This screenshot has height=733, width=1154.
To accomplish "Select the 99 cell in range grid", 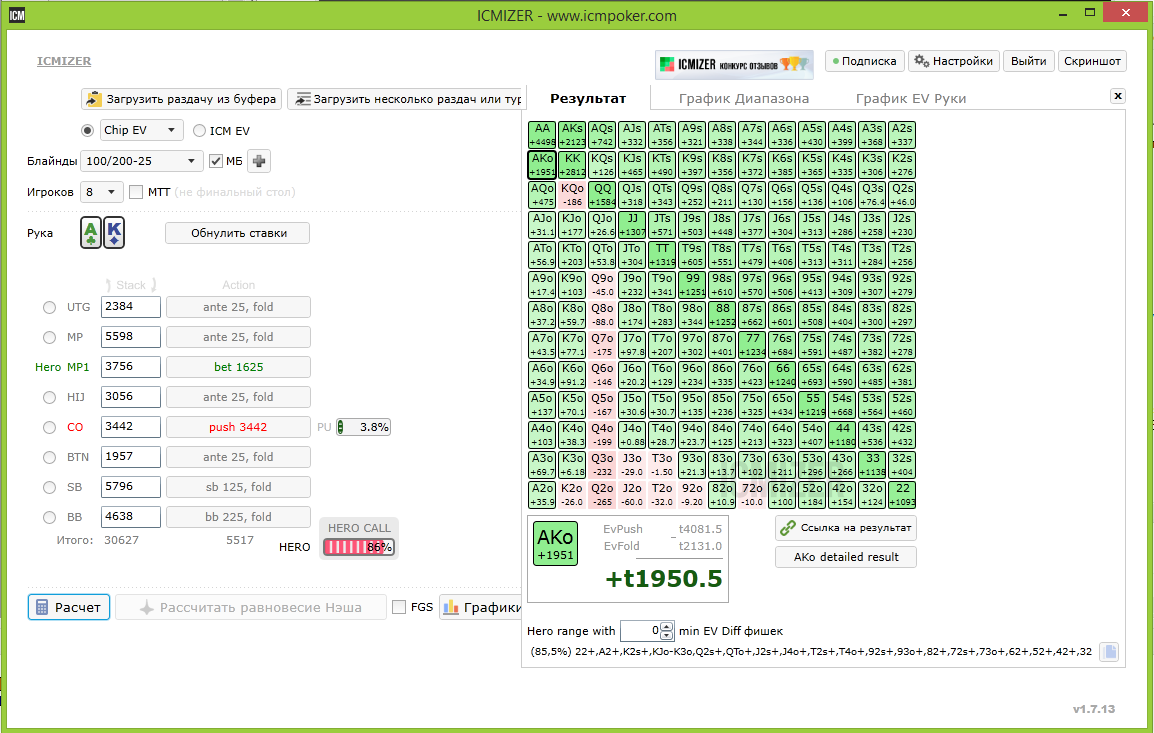I will [x=693, y=286].
